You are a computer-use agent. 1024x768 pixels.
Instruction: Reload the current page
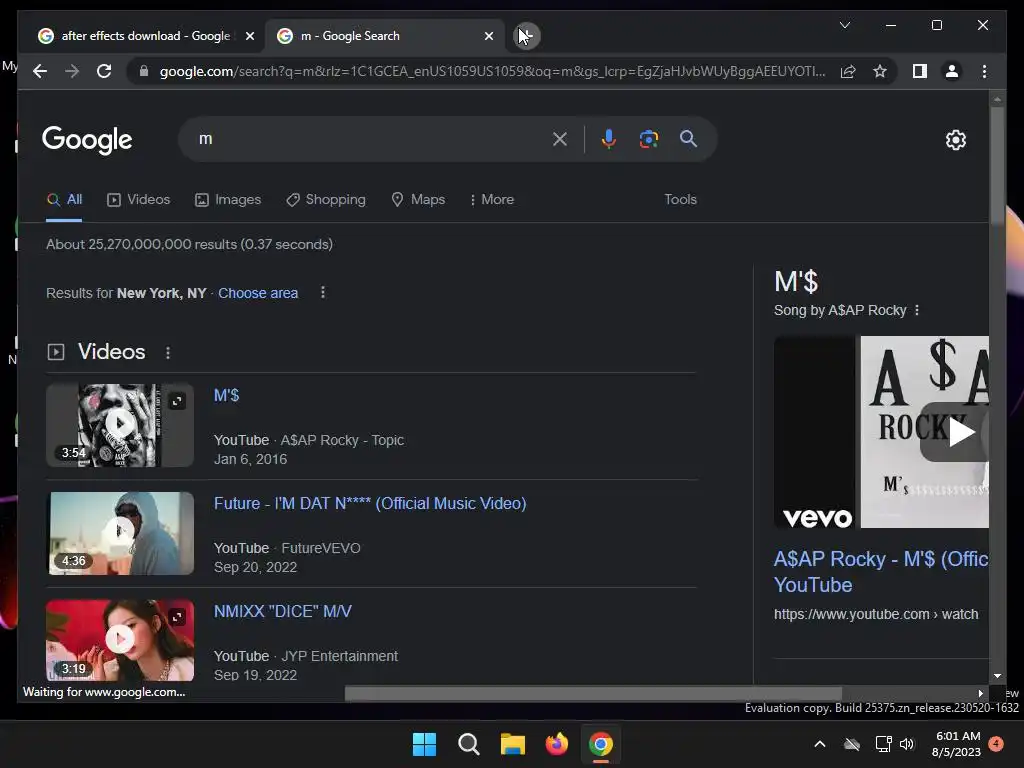point(104,71)
